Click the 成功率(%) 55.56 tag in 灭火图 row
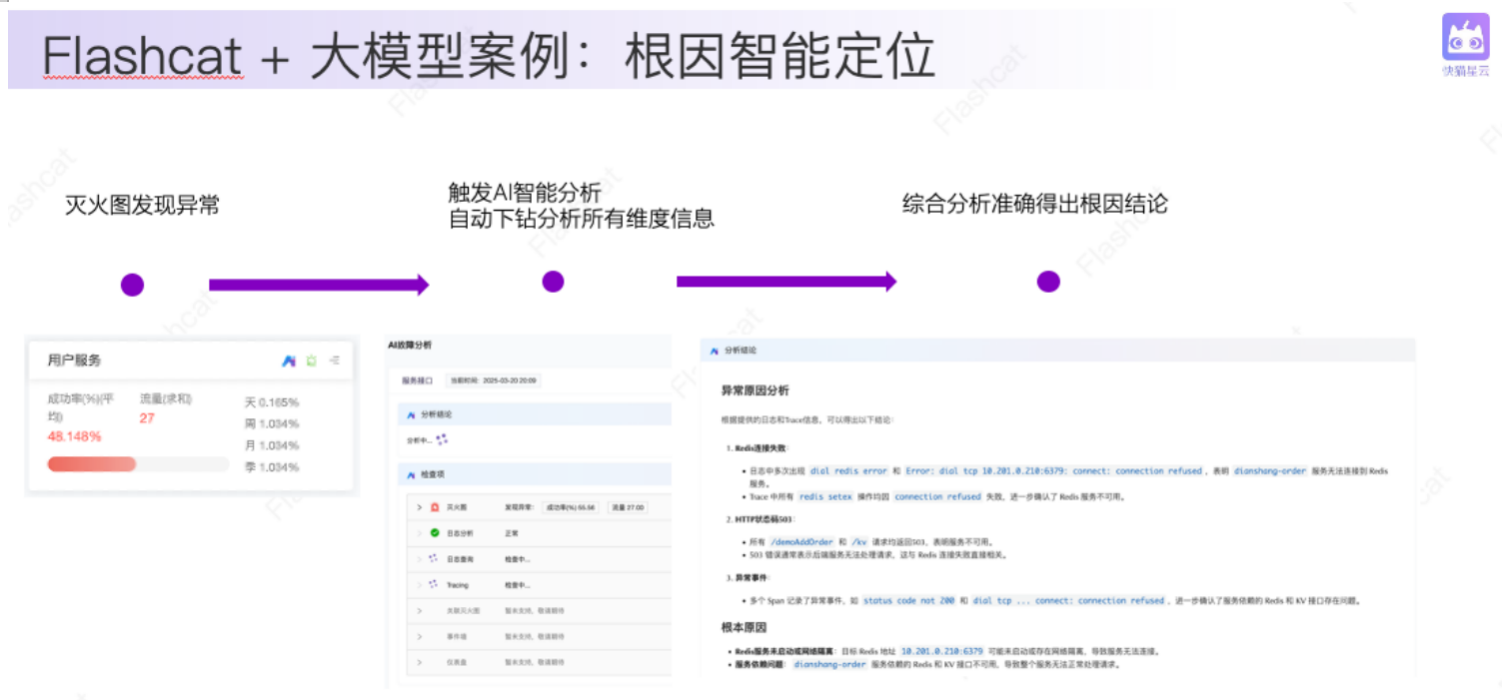 [570, 508]
